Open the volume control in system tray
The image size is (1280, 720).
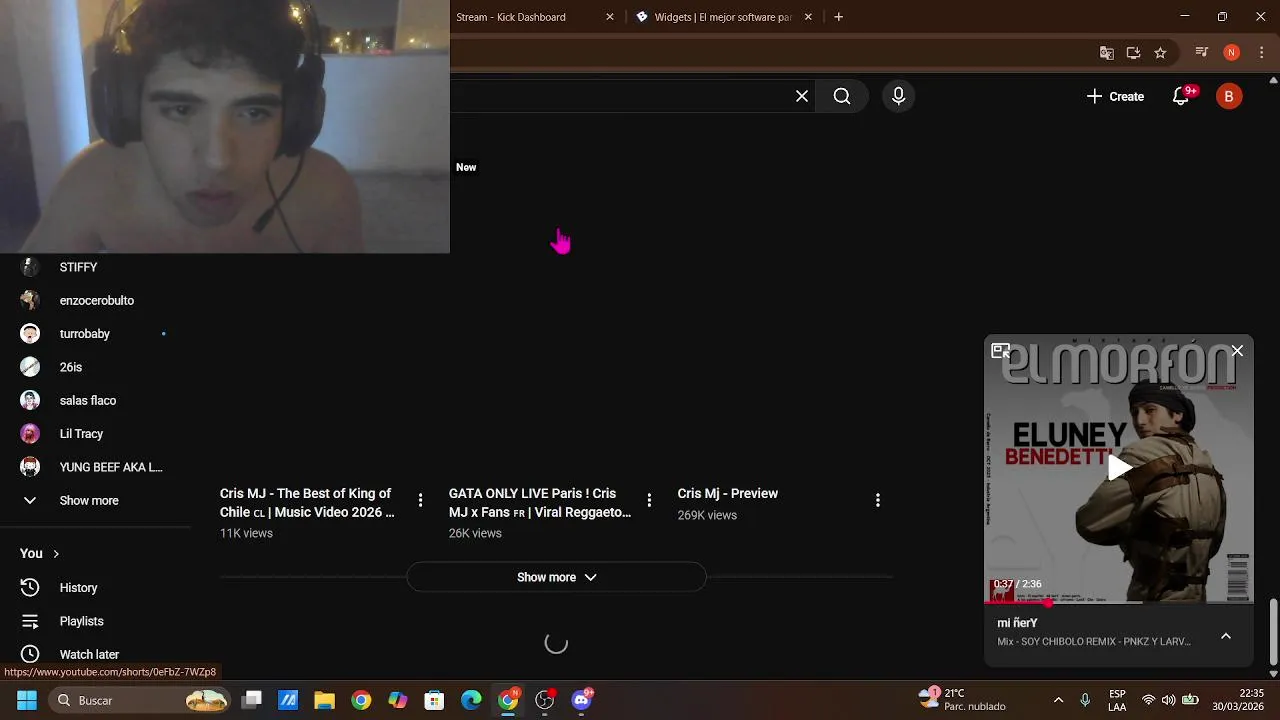1168,700
